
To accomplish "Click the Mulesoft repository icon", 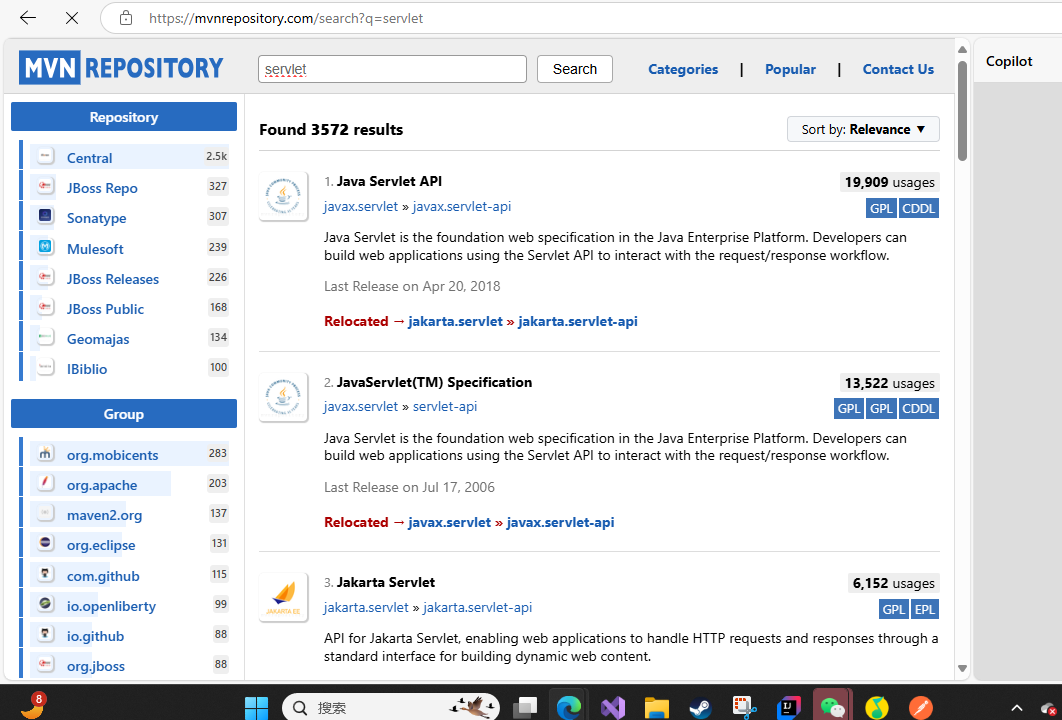I will point(45,247).
